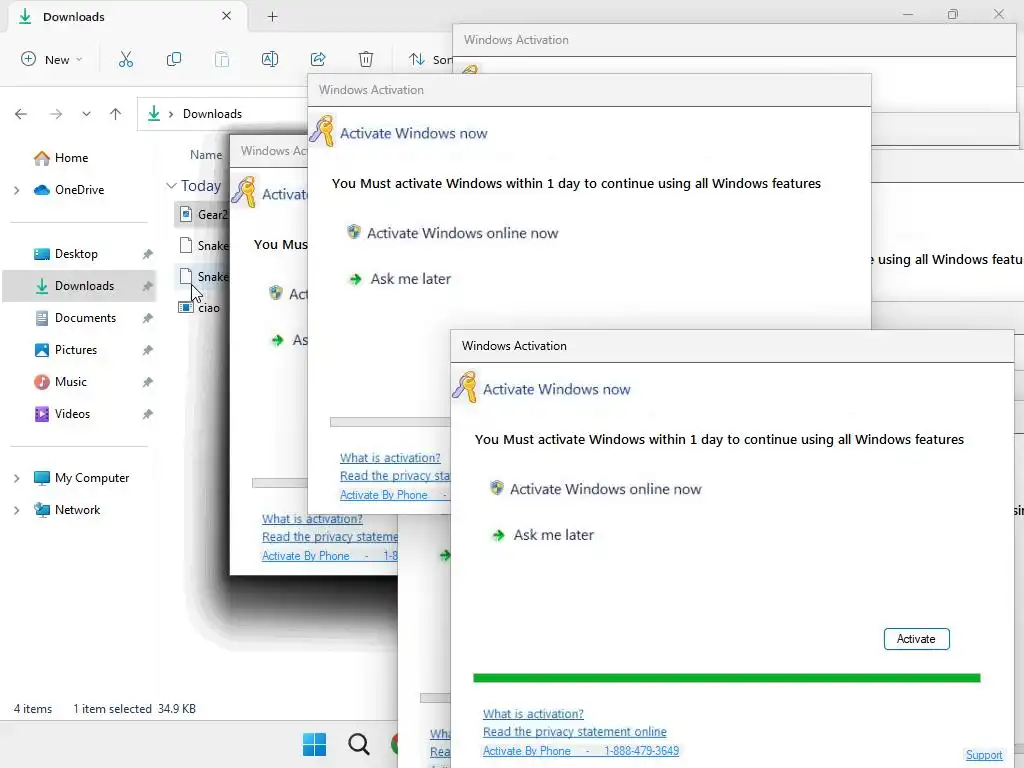This screenshot has height=768, width=1024.
Task: Open Music in the navigation pane
Action: click(71, 381)
